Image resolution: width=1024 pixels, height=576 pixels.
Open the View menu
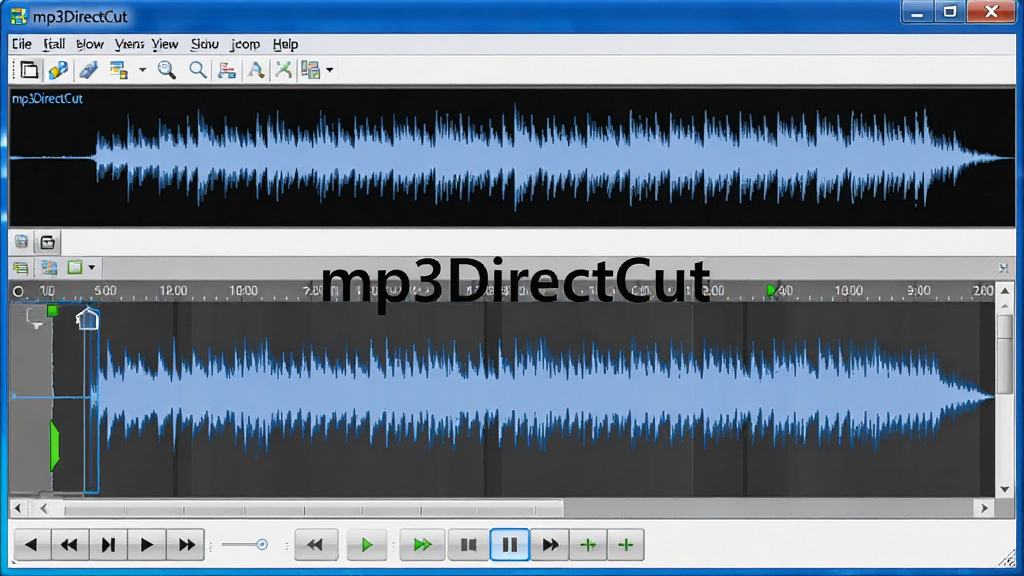tap(165, 44)
